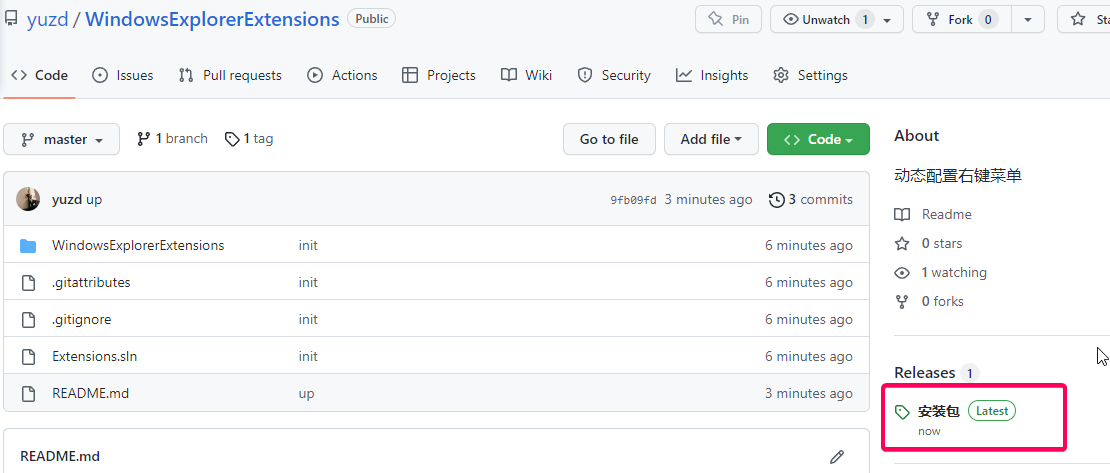Click the tag icon next to 1 tag
1110x473 pixels.
231,139
